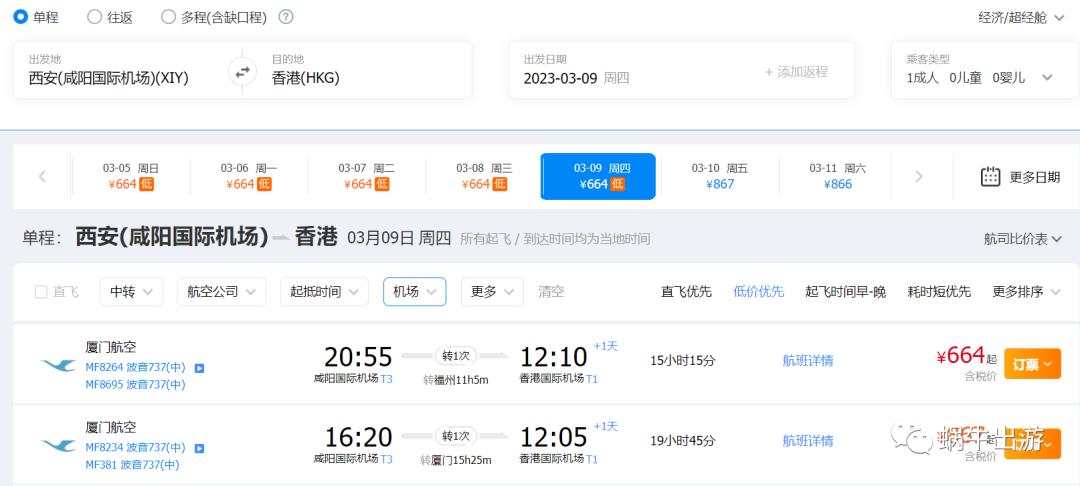The height and width of the screenshot is (486, 1080).
Task: Sort by 直飞优先
Action: (x=686, y=291)
